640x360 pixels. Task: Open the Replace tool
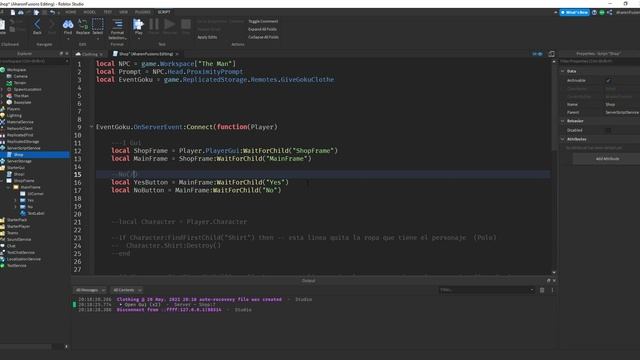(x=82, y=27)
